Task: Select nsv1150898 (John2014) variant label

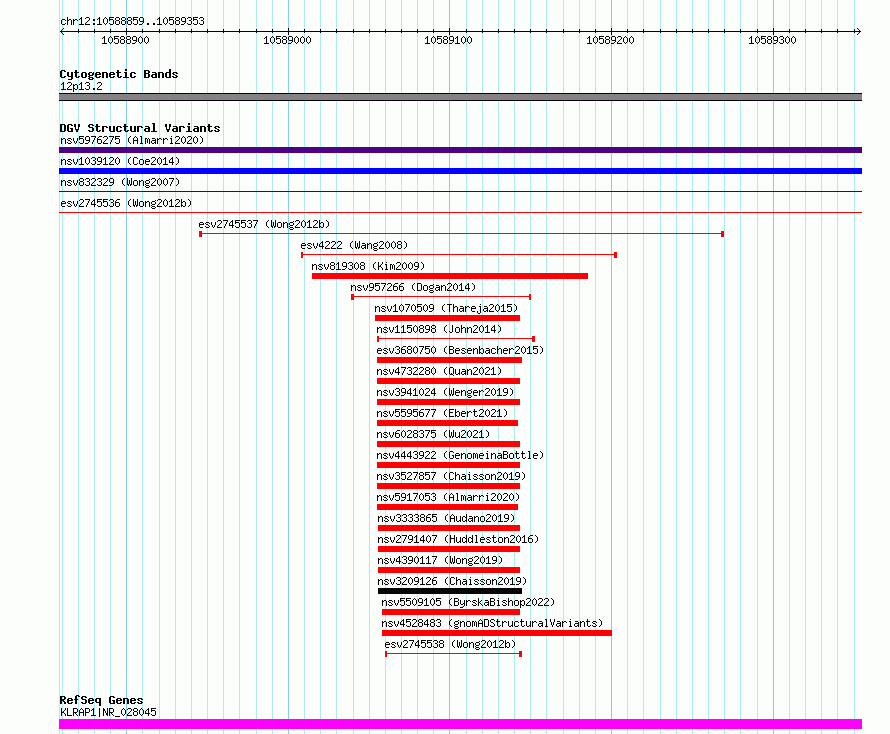Action: click(x=439, y=329)
